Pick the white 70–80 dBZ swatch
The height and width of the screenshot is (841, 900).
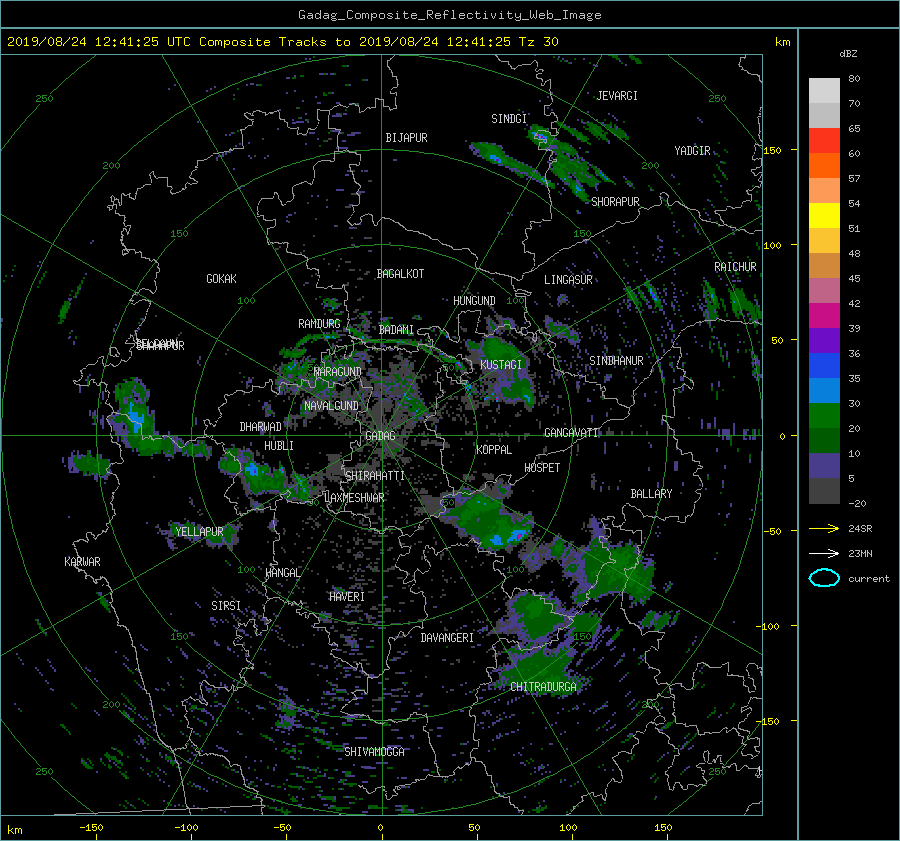click(824, 91)
